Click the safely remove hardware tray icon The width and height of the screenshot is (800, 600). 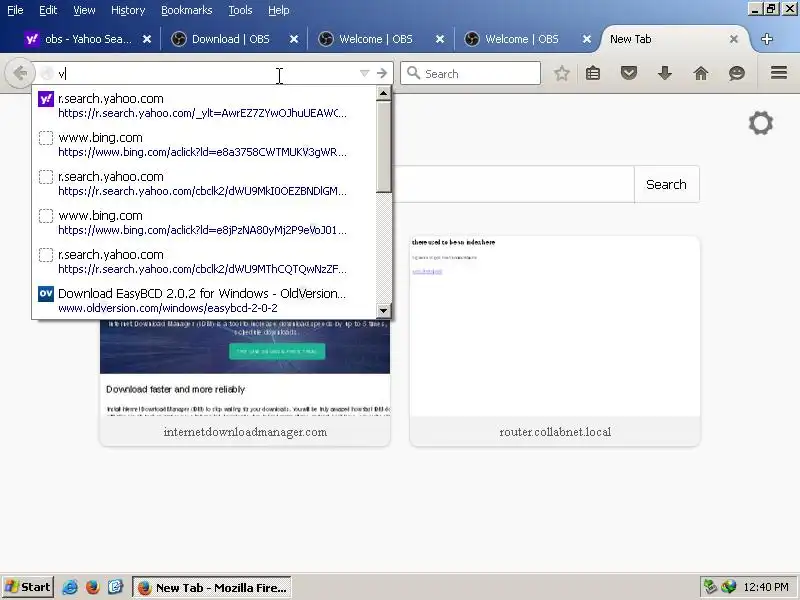pyautogui.click(x=710, y=587)
